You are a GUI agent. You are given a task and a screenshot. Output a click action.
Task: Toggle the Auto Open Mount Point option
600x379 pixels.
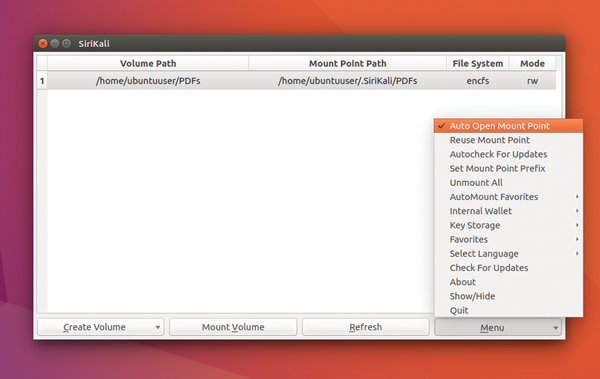[x=508, y=126]
